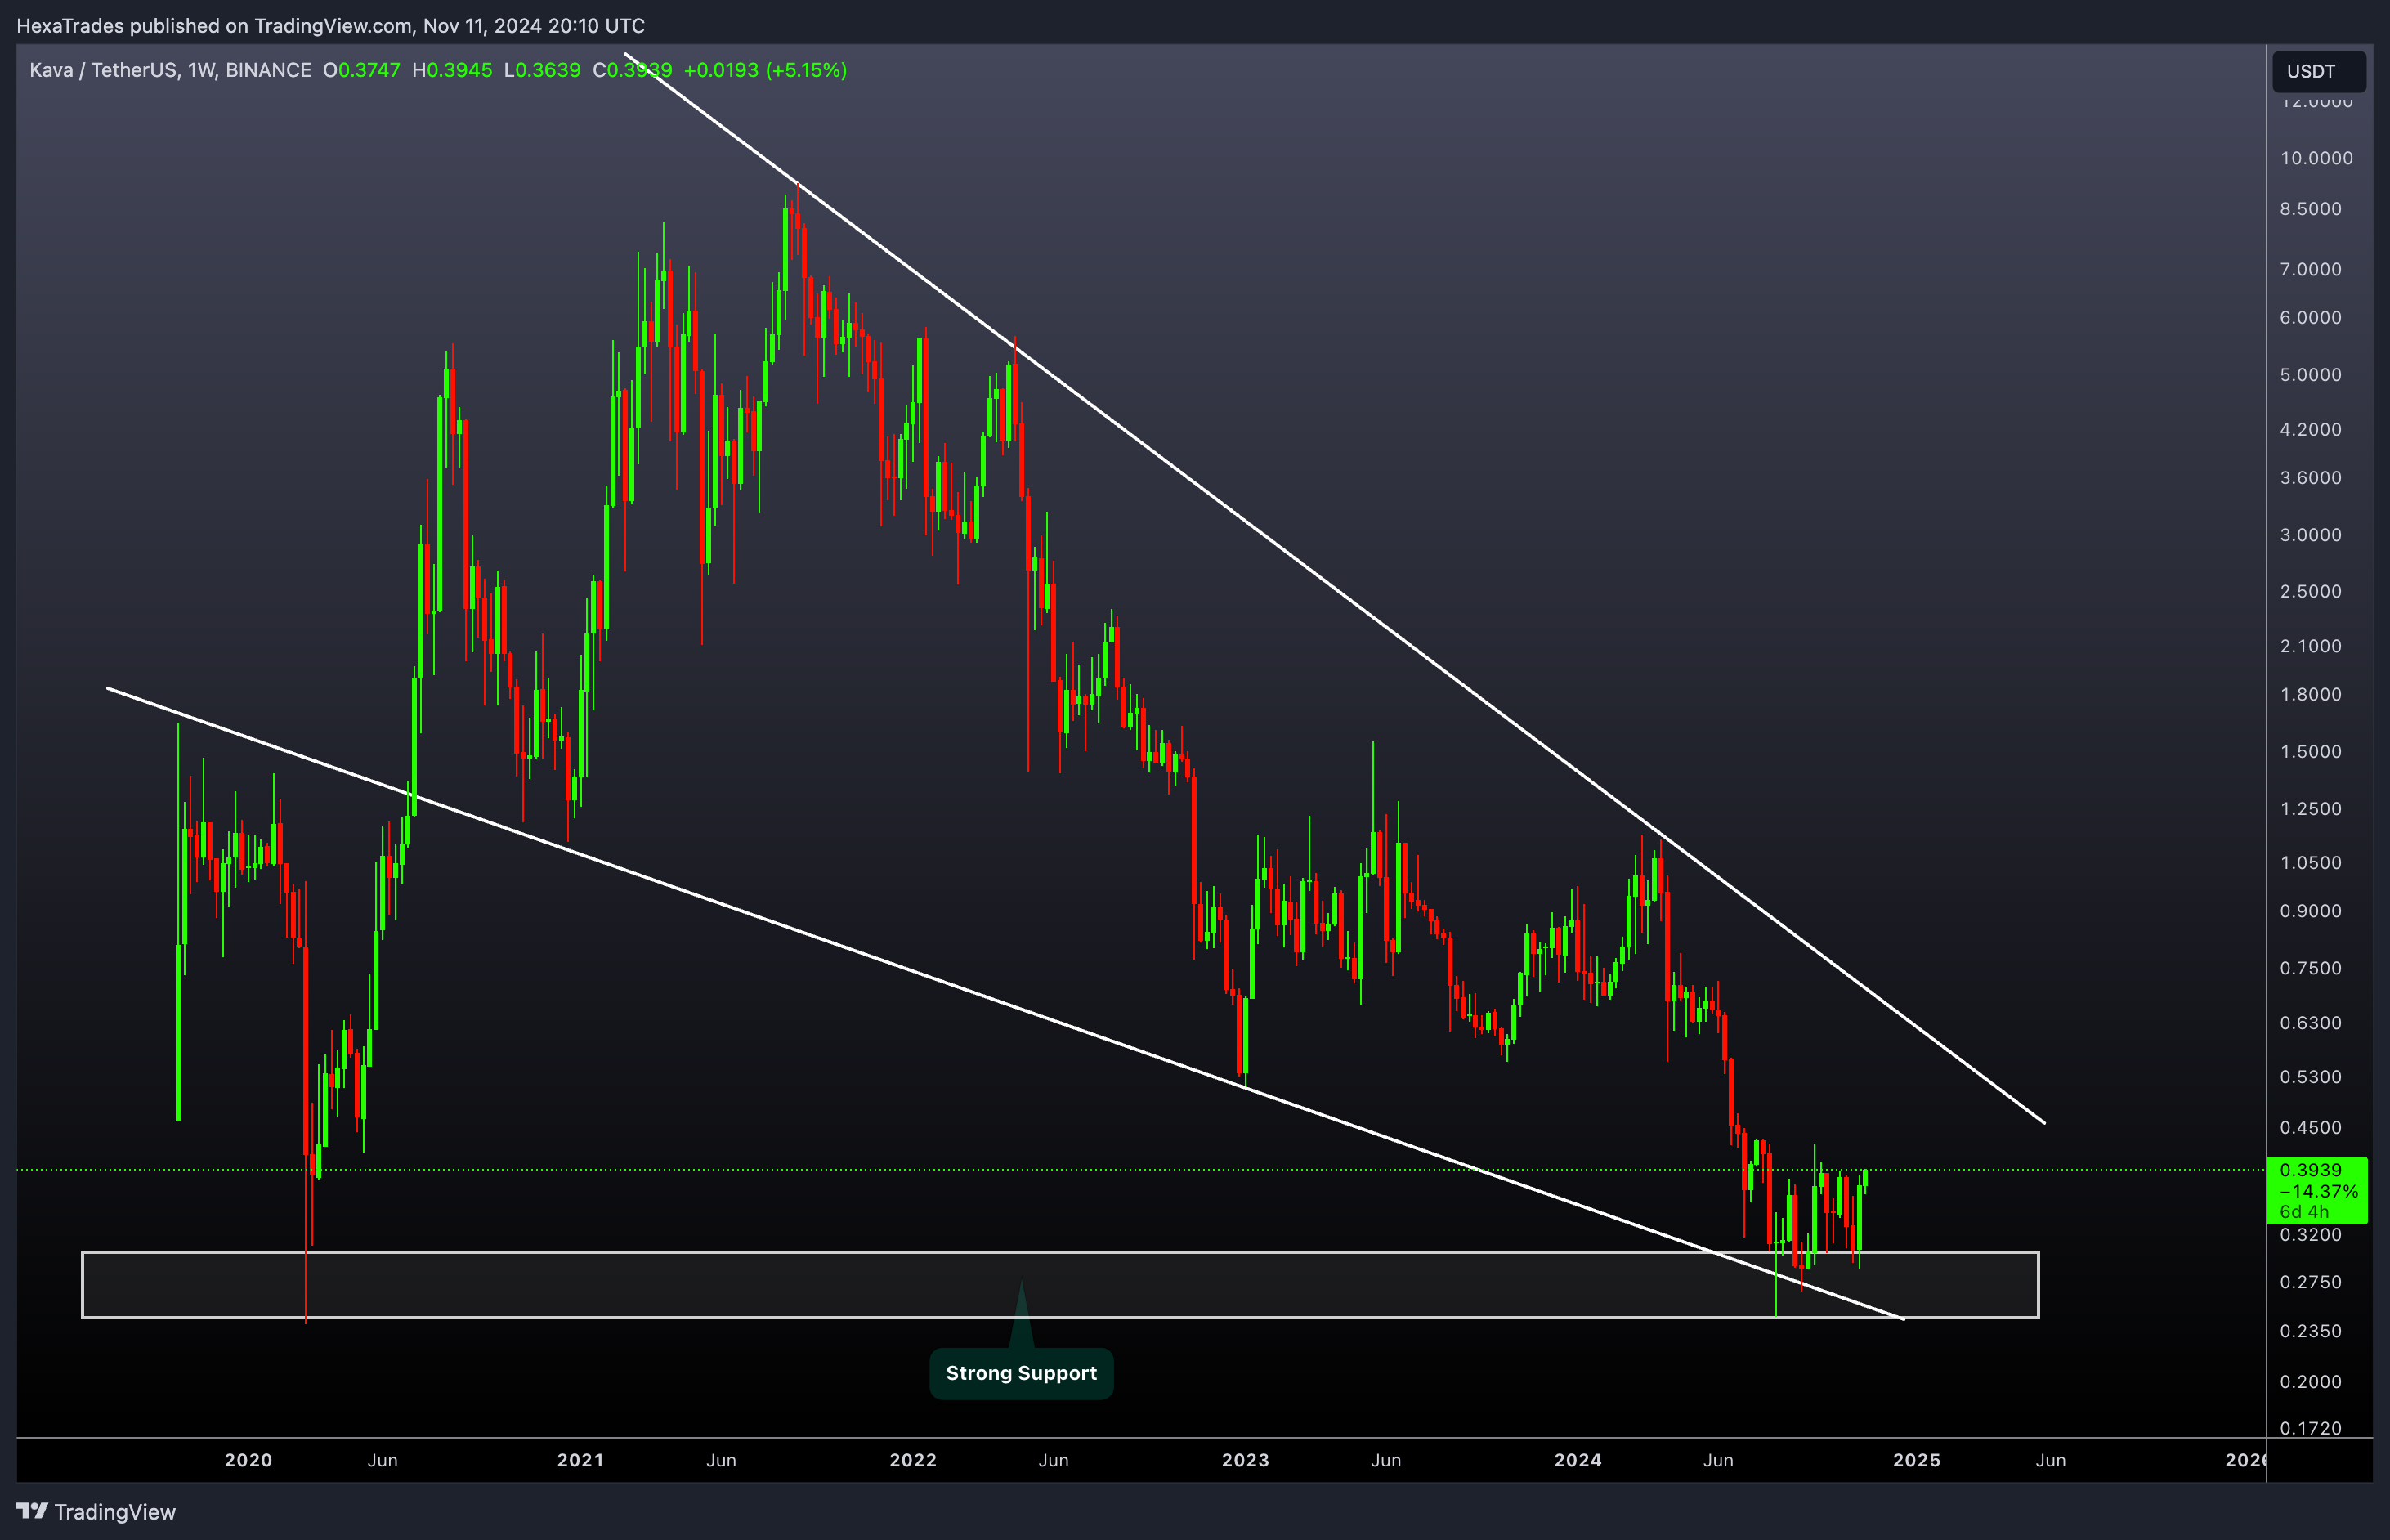Click the Jun label between 2024 and 2025

click(x=1718, y=1460)
